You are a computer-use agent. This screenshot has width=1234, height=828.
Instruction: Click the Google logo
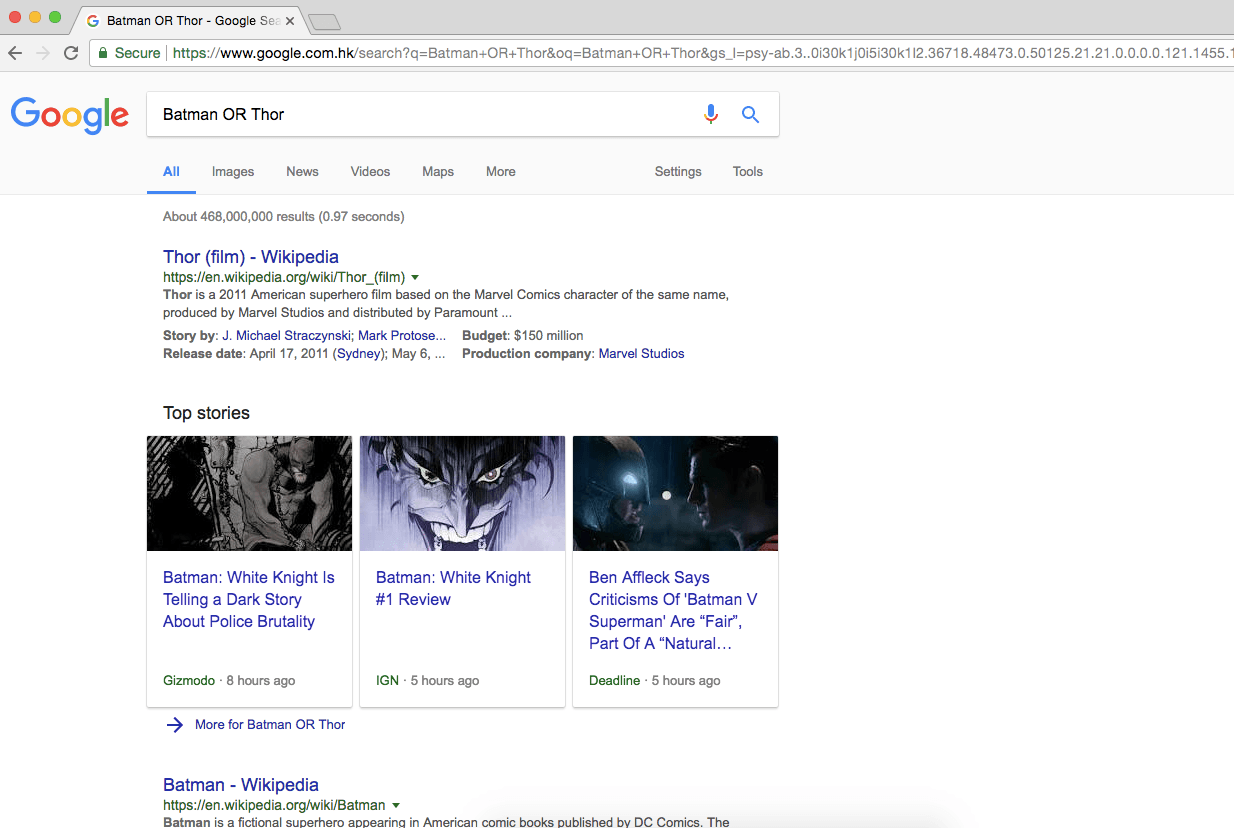pos(70,115)
